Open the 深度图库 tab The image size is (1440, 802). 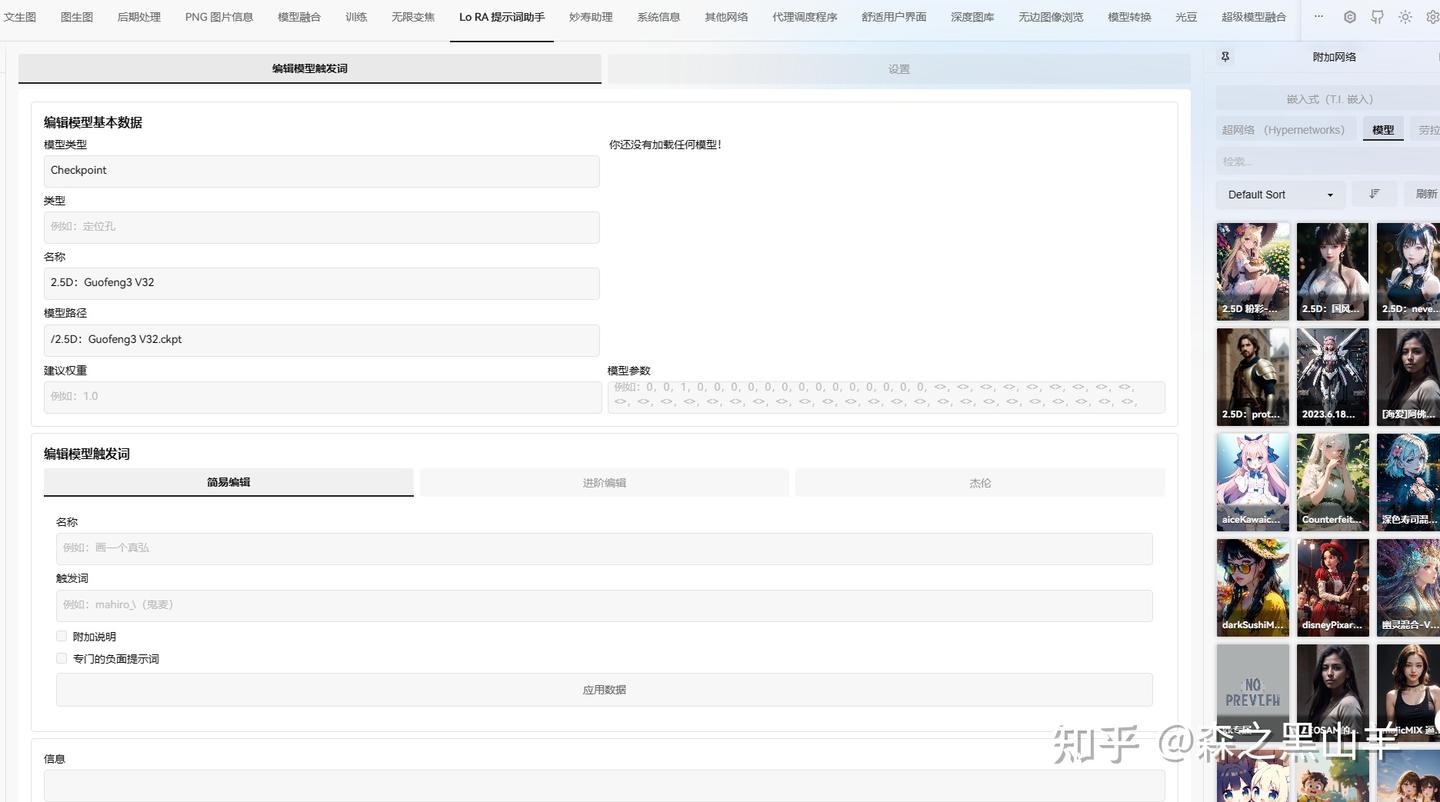pyautogui.click(x=972, y=17)
